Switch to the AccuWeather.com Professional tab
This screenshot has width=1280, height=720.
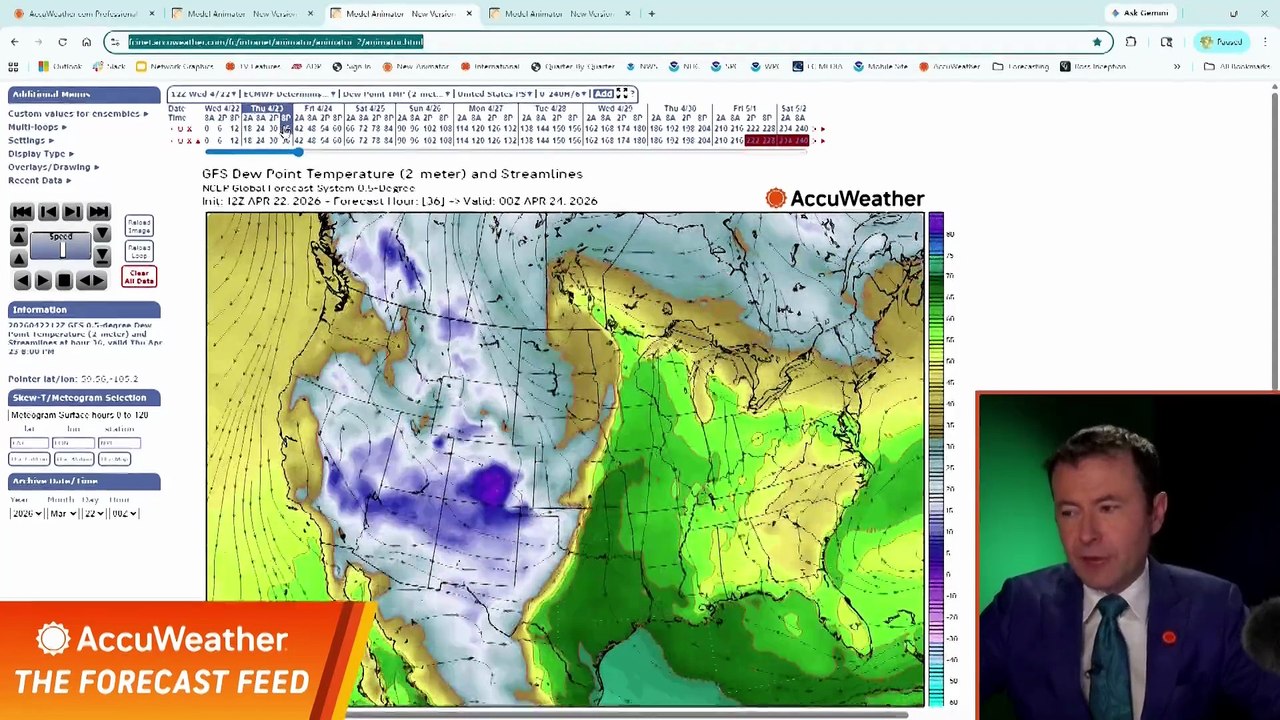click(x=84, y=14)
